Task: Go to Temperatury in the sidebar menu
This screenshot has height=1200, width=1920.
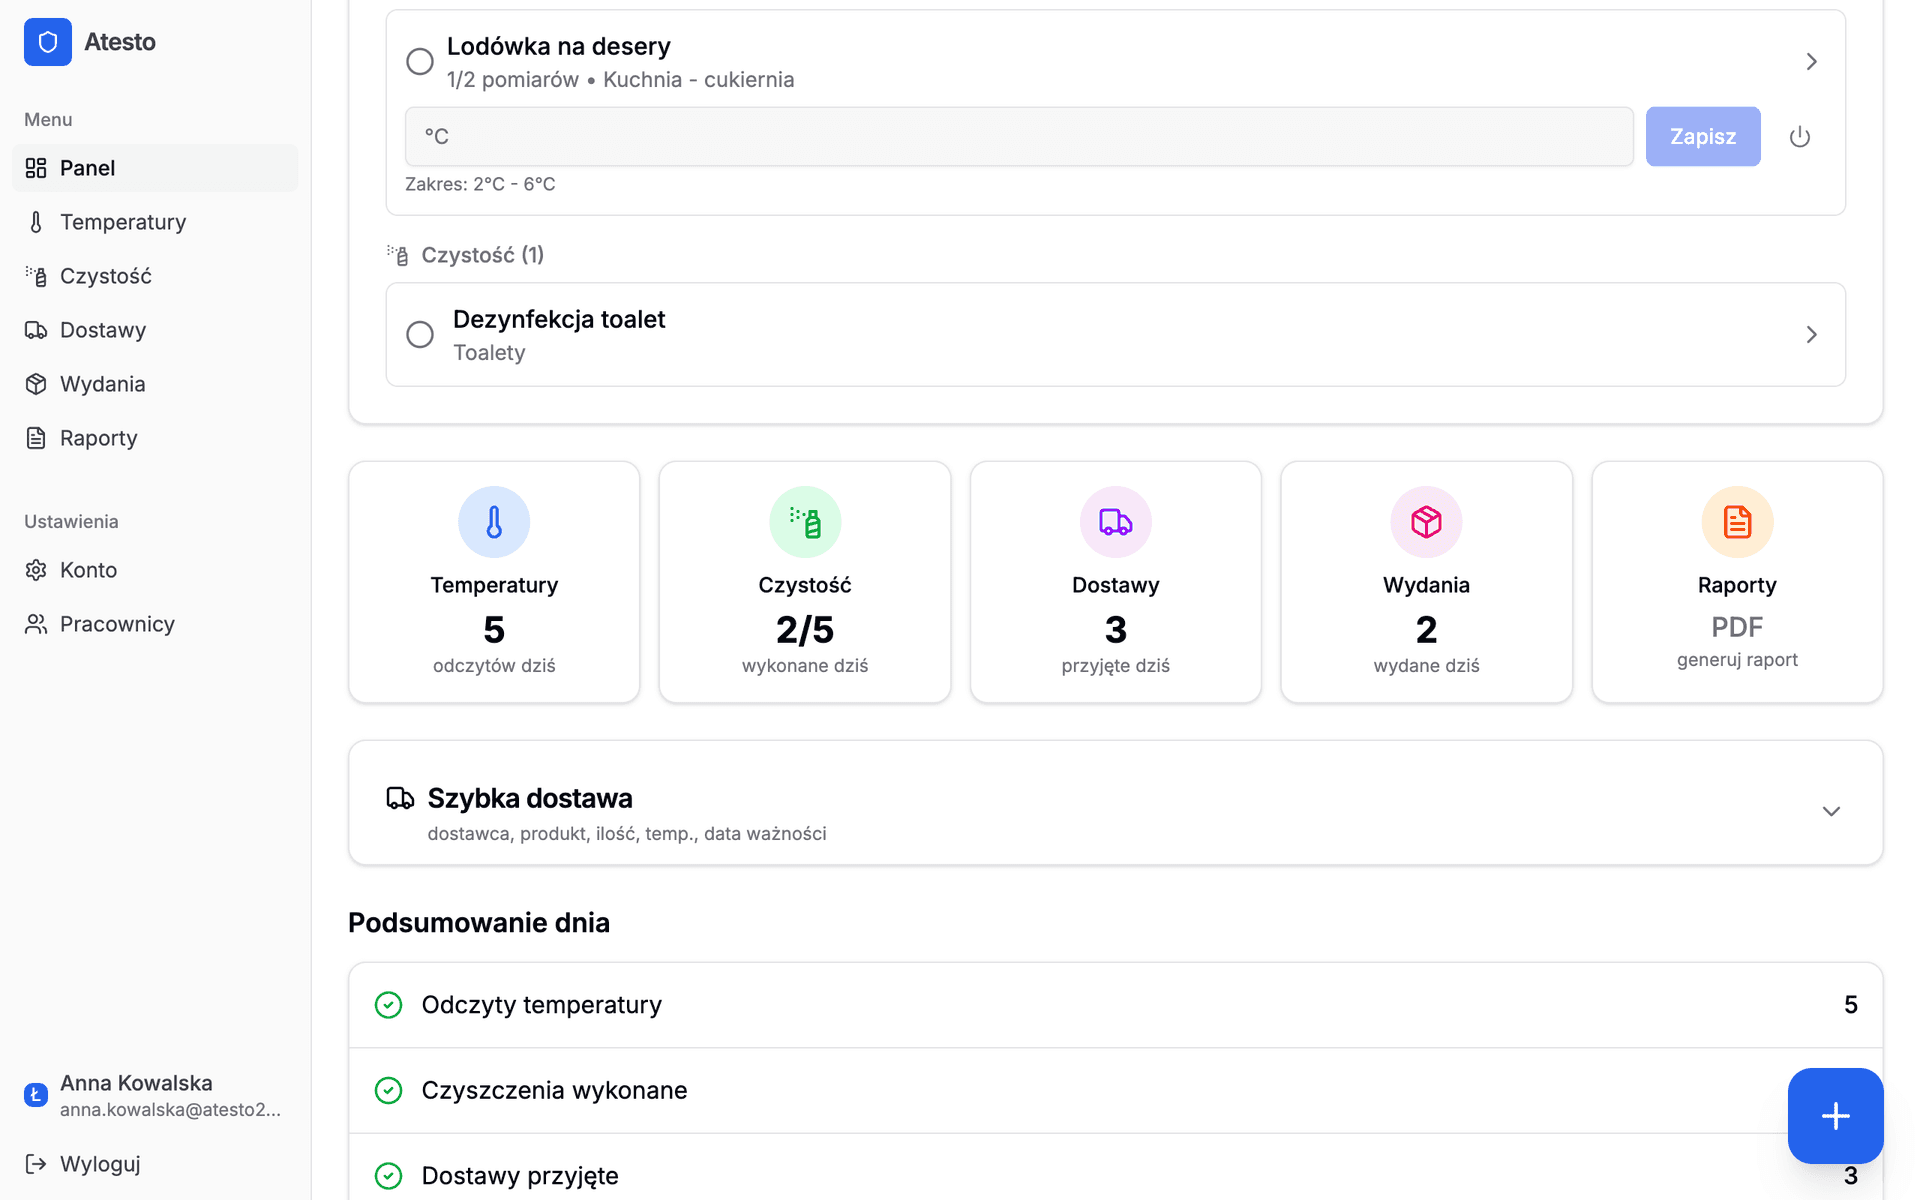Action: point(122,222)
